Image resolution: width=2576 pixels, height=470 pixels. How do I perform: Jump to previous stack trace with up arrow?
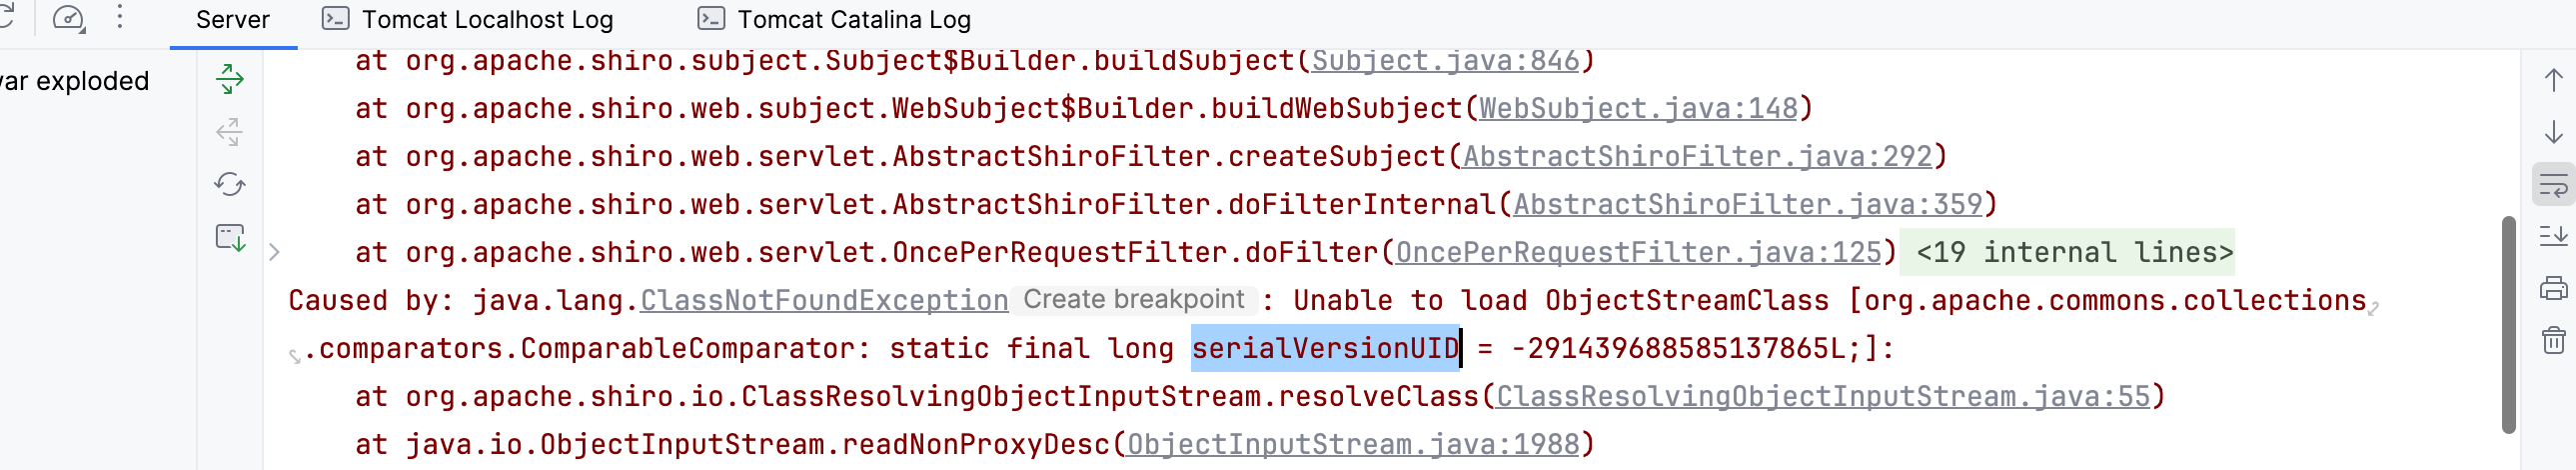(x=2553, y=80)
